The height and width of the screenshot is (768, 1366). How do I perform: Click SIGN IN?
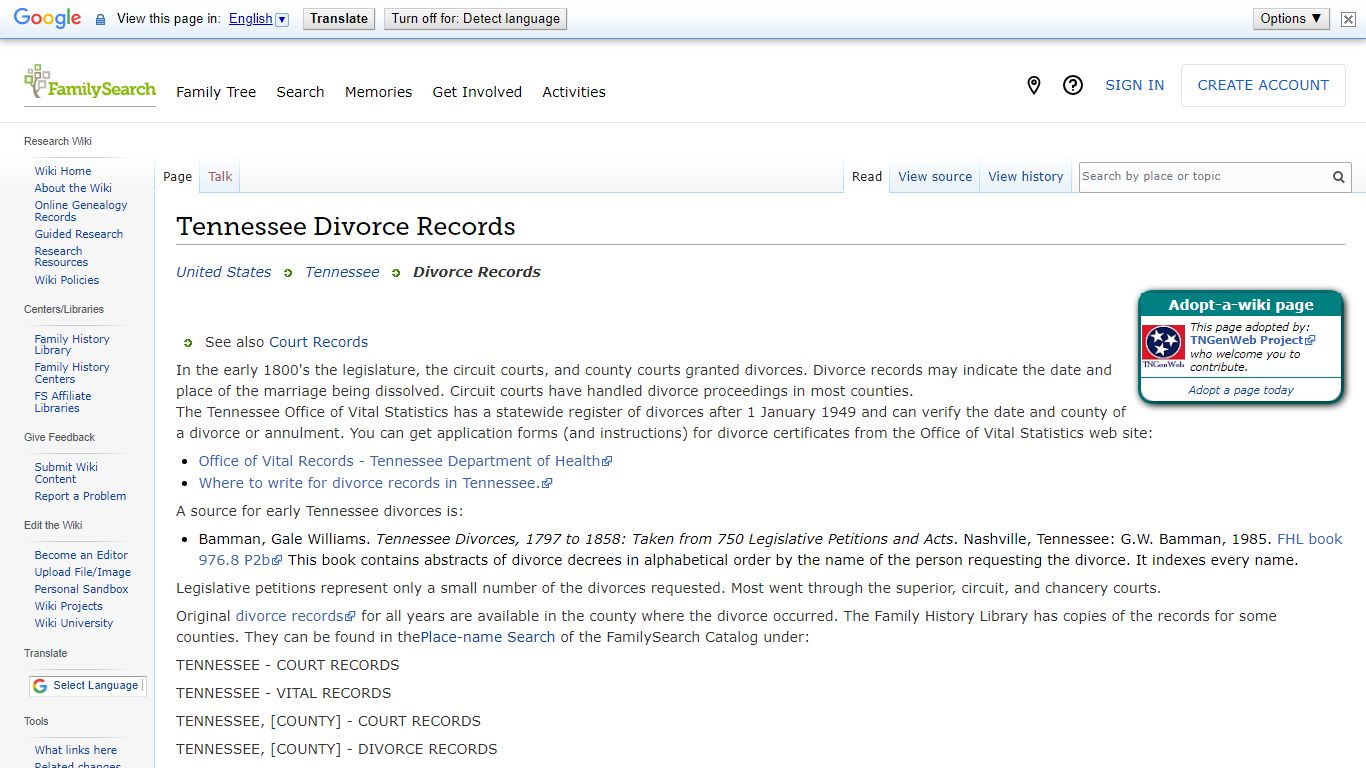click(x=1134, y=86)
